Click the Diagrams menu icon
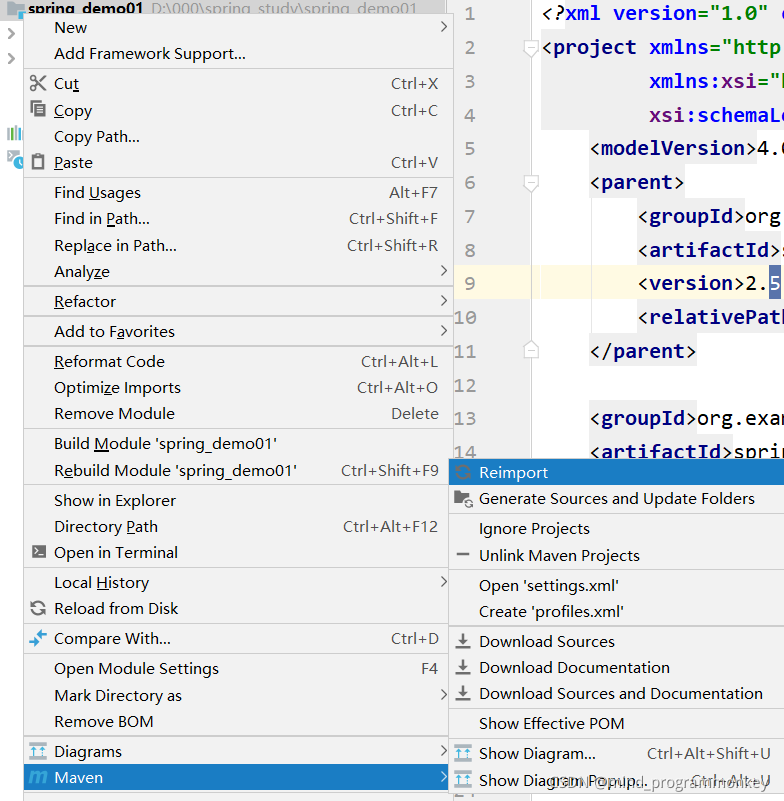Viewport: 784px width, 801px height. [x=38, y=750]
